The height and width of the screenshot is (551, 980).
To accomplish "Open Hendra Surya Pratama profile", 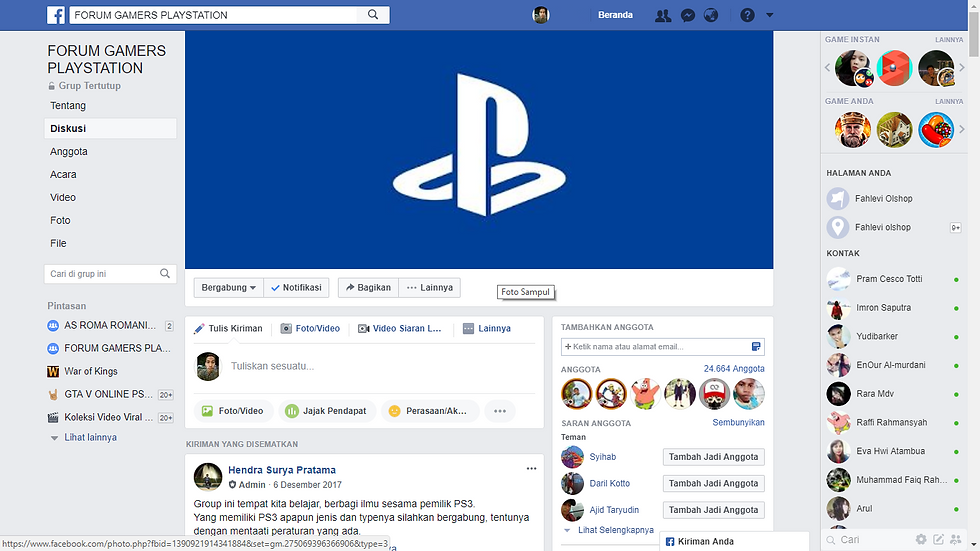I will pyautogui.click(x=282, y=470).
